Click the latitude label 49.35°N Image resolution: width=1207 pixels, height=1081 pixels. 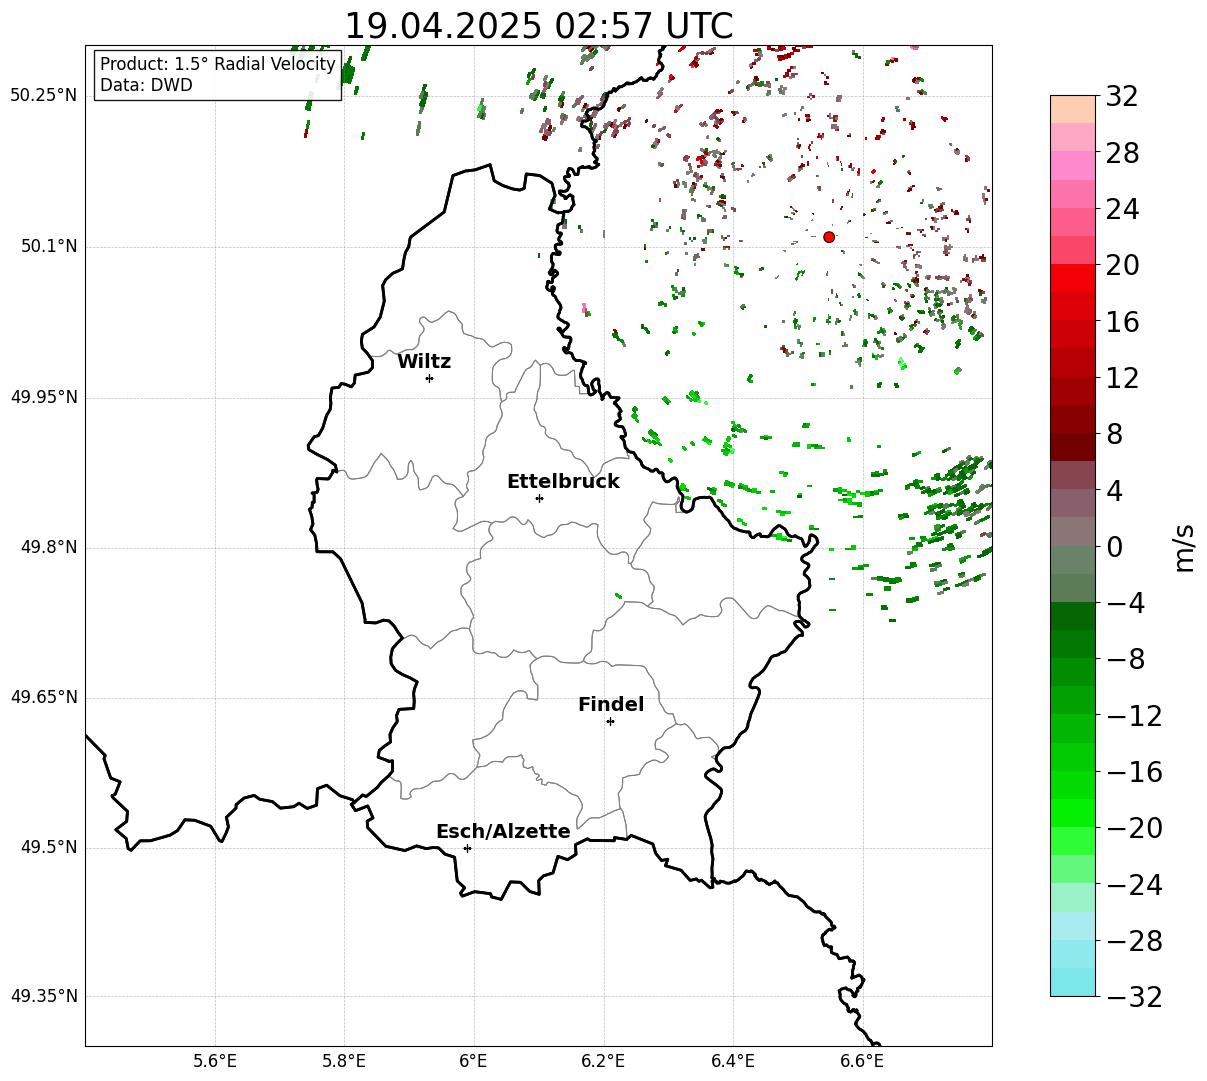[44, 996]
